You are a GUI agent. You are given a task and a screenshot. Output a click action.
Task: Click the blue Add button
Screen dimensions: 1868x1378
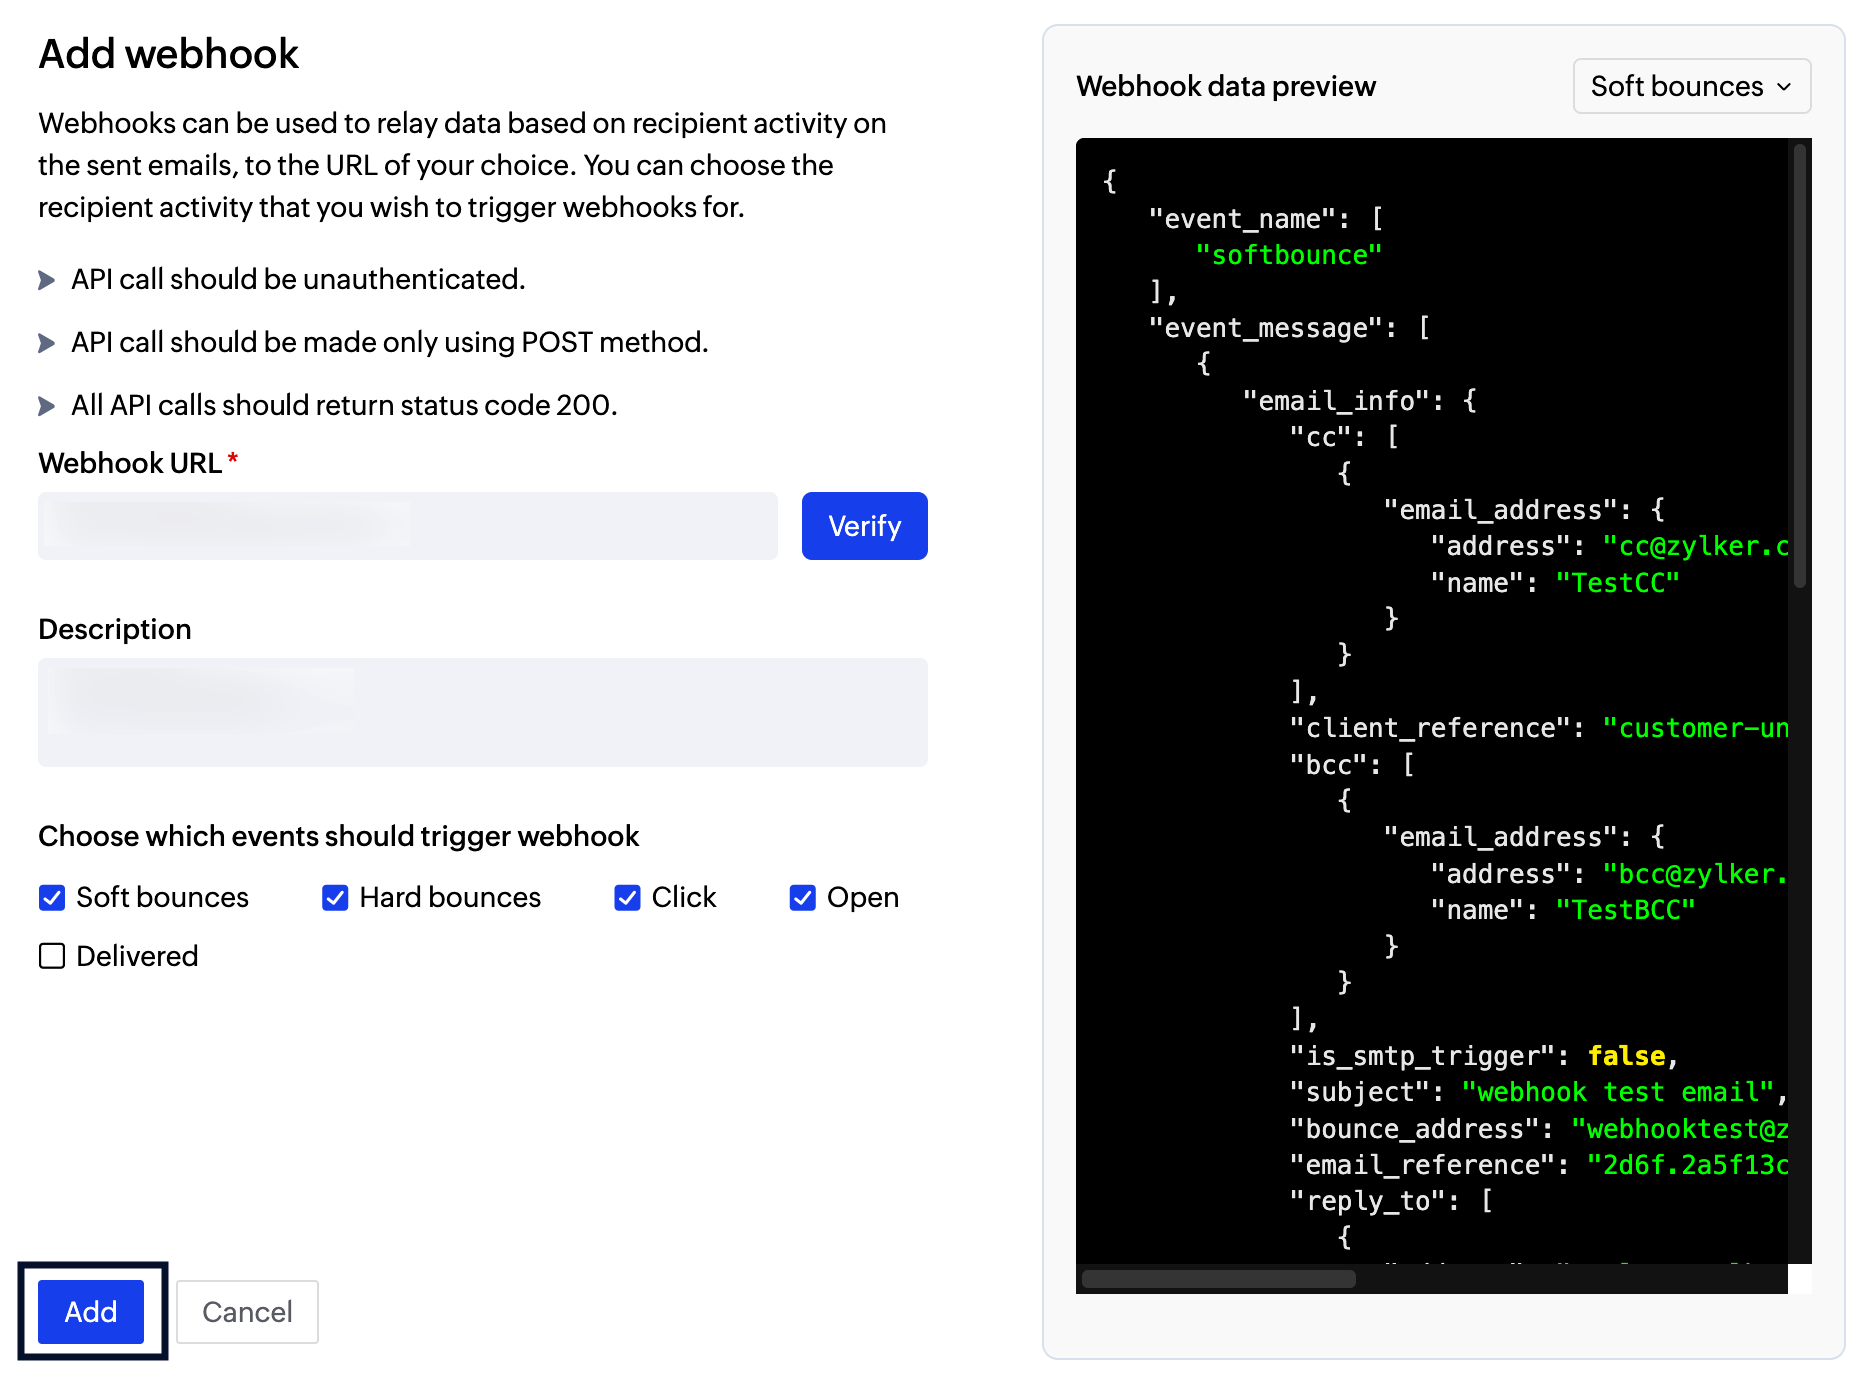[x=91, y=1311]
